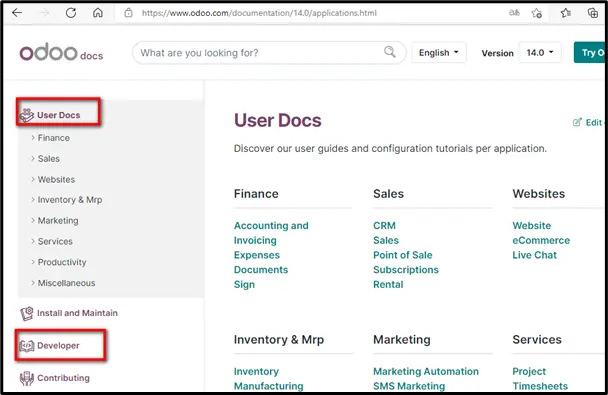Open the Accounting and Invoicing link
This screenshot has width=608, height=395.
click(x=271, y=233)
